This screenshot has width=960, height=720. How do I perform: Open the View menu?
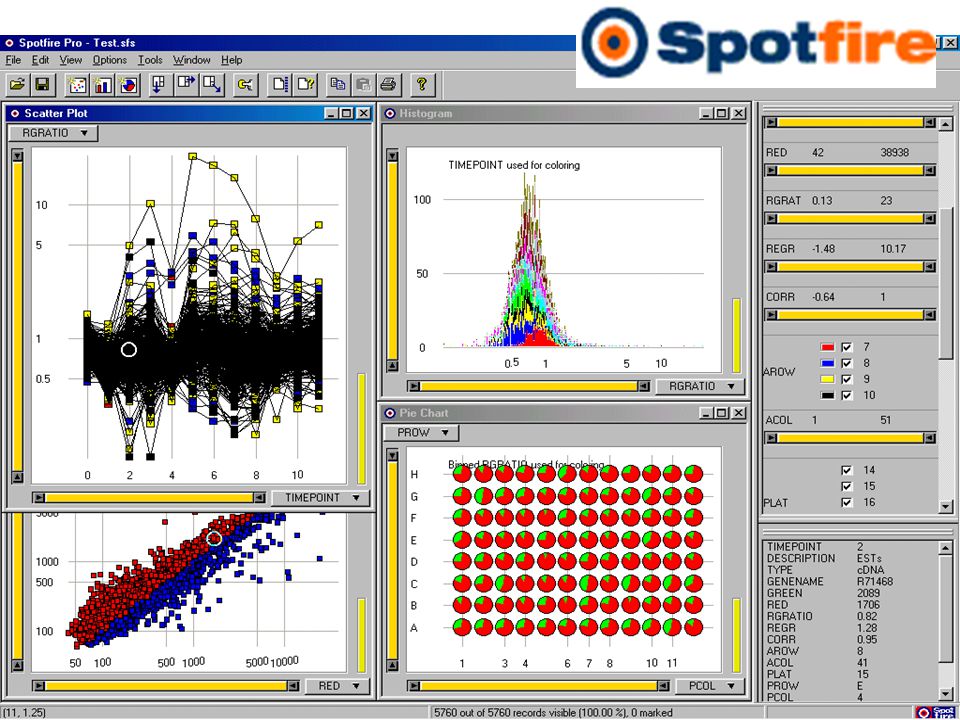[70, 60]
